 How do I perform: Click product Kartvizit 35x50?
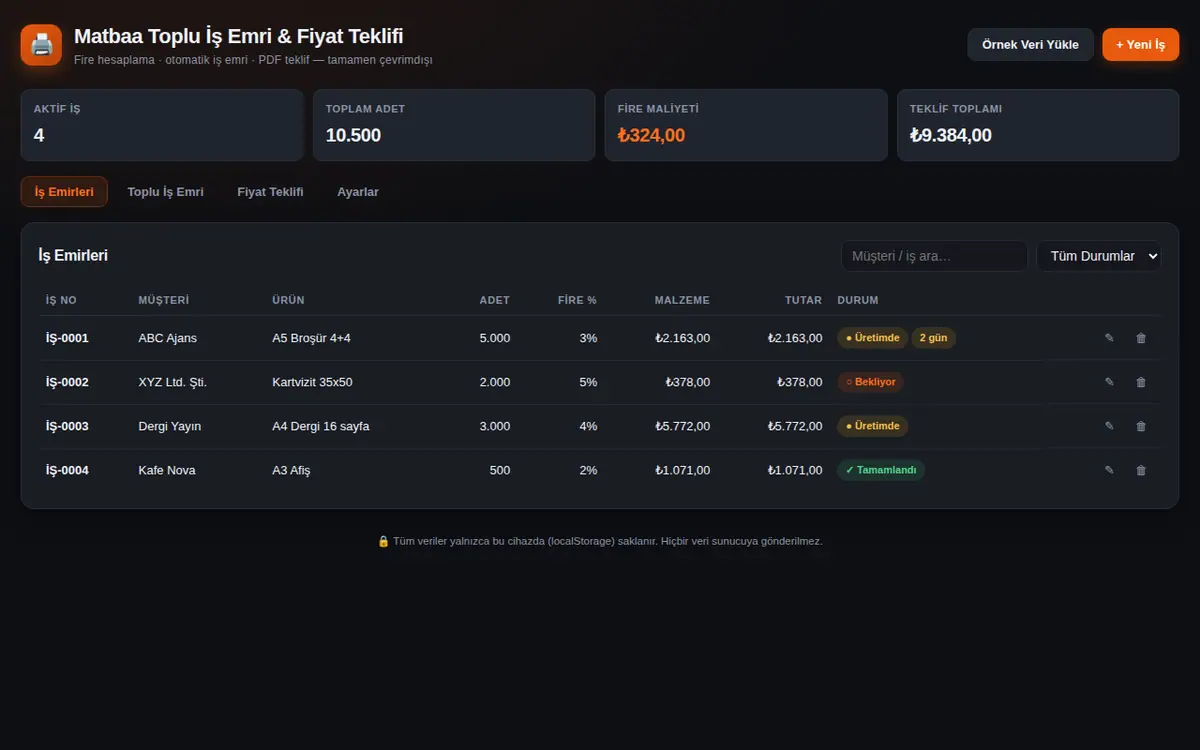point(312,382)
